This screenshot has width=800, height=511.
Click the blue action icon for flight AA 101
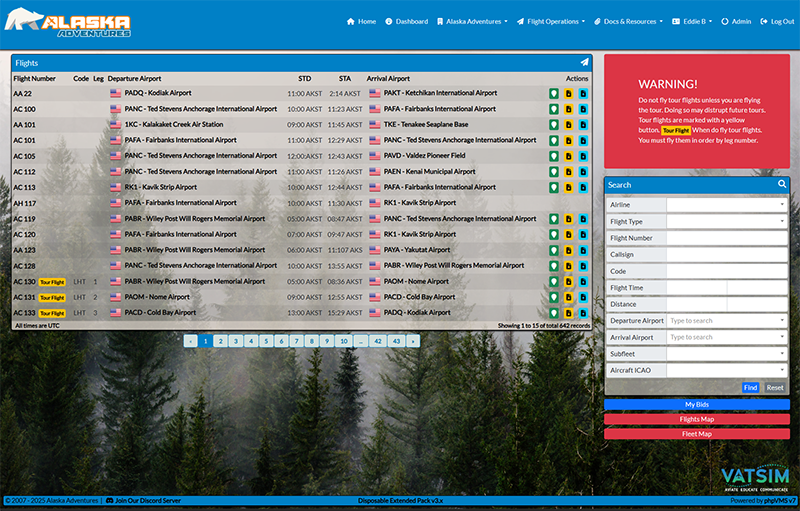coord(583,125)
